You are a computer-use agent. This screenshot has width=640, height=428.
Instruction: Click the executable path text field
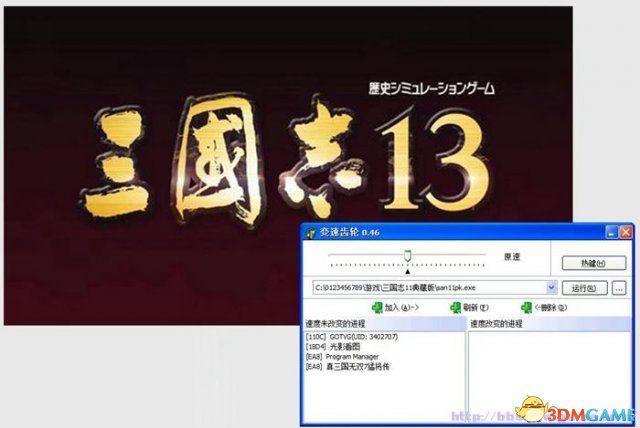tap(429, 287)
